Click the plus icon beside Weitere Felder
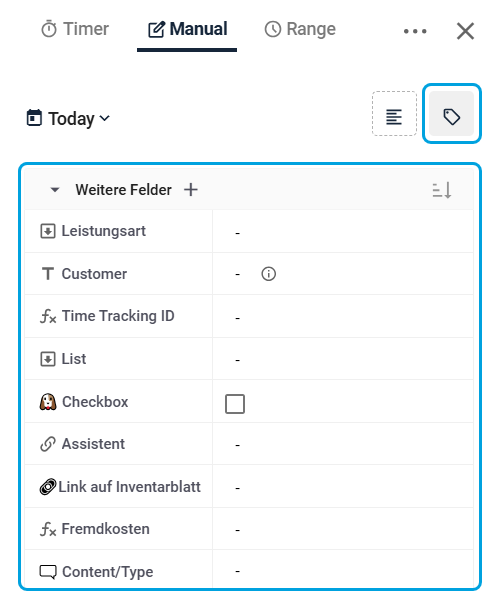493x591 pixels. coord(191,190)
